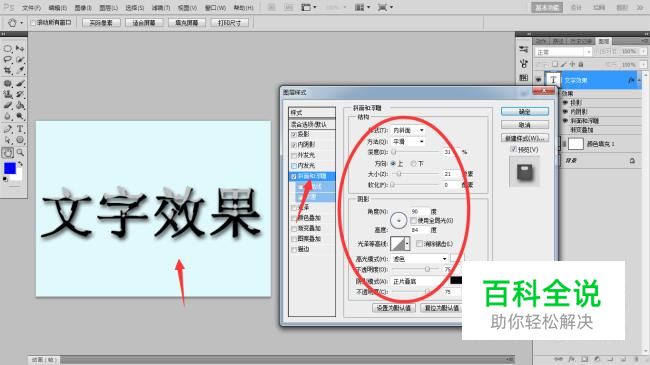Select the Pen tool

pyautogui.click(x=7, y=129)
